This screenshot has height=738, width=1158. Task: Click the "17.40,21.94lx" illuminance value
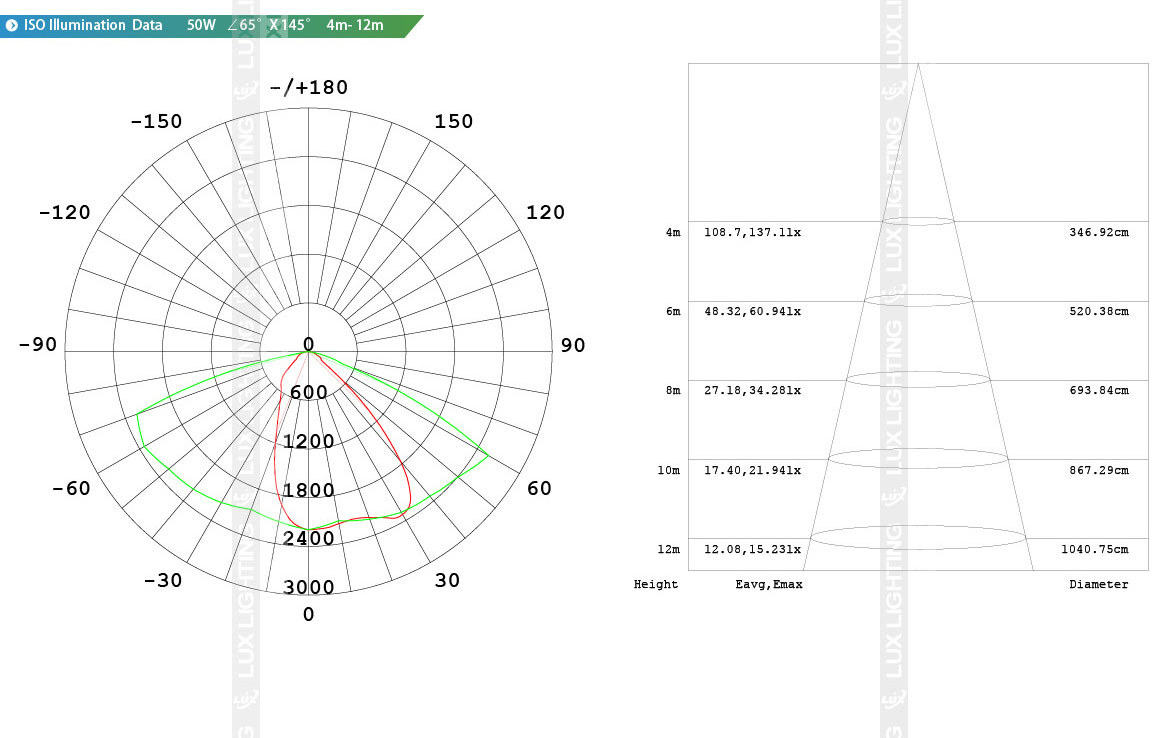pos(753,471)
